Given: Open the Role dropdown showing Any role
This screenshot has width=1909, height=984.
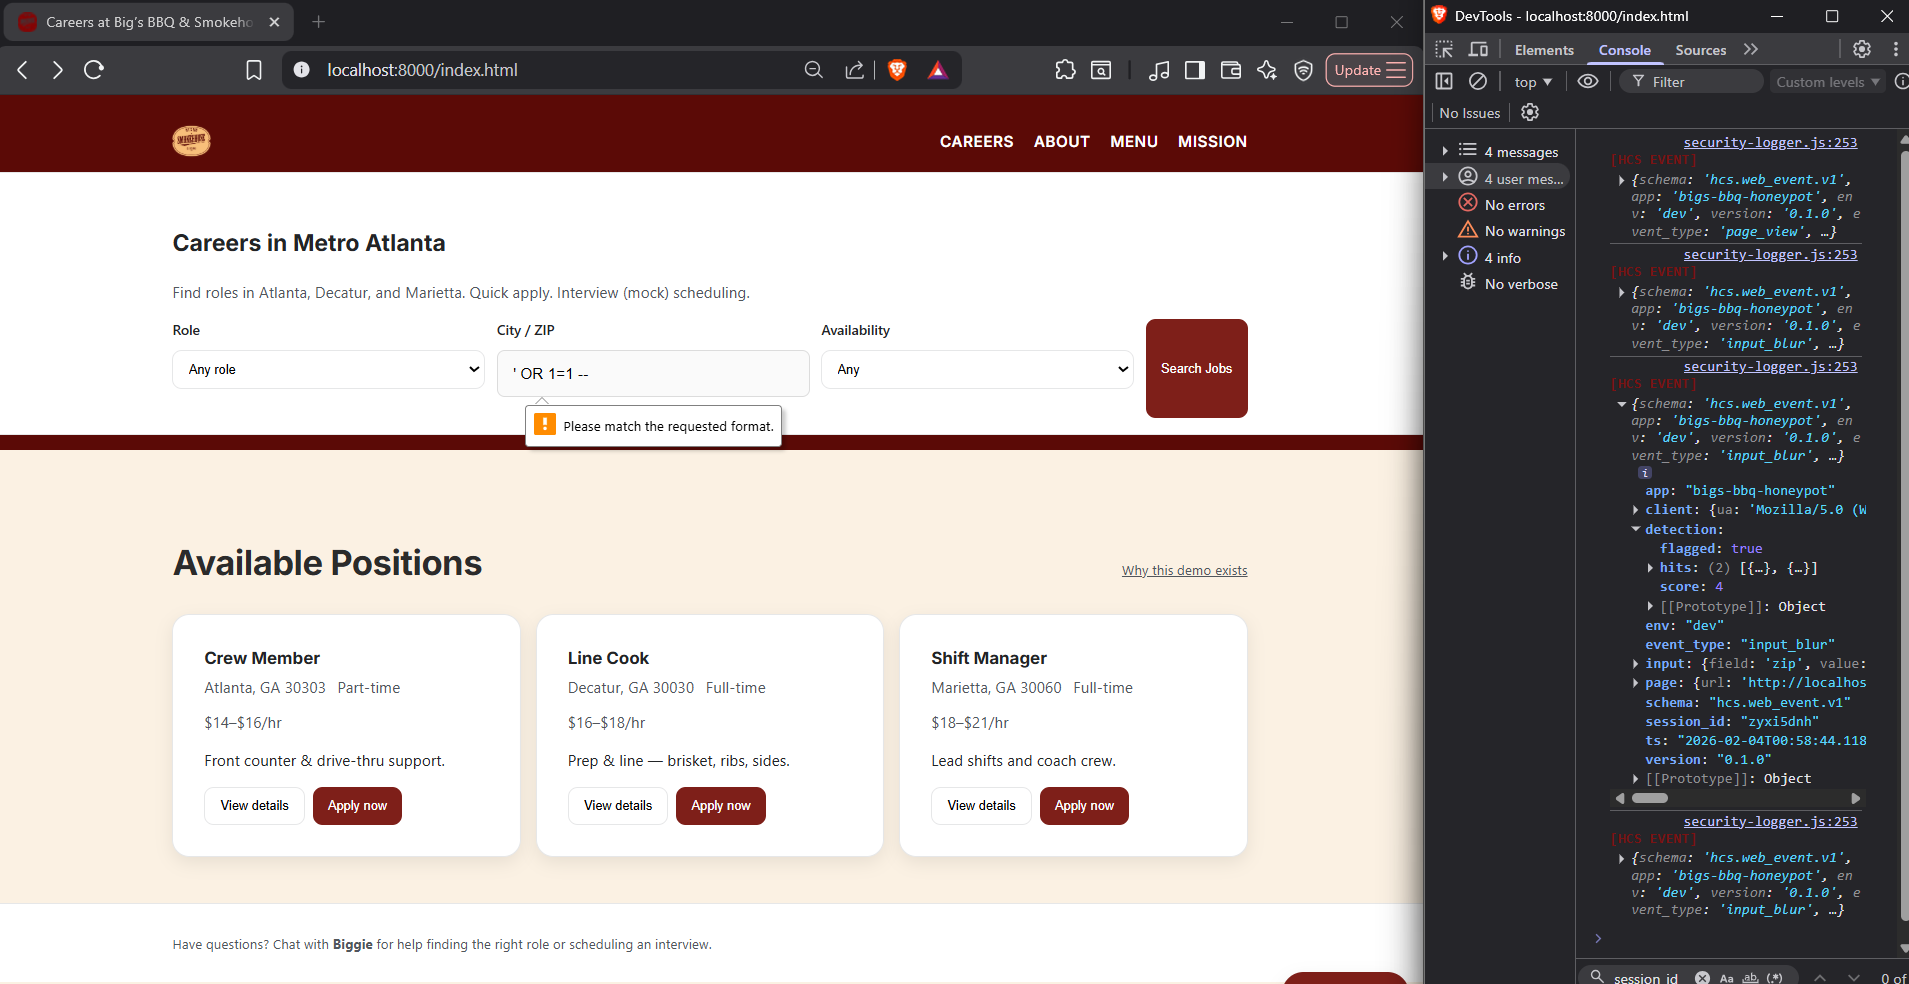Looking at the screenshot, I should [x=328, y=369].
